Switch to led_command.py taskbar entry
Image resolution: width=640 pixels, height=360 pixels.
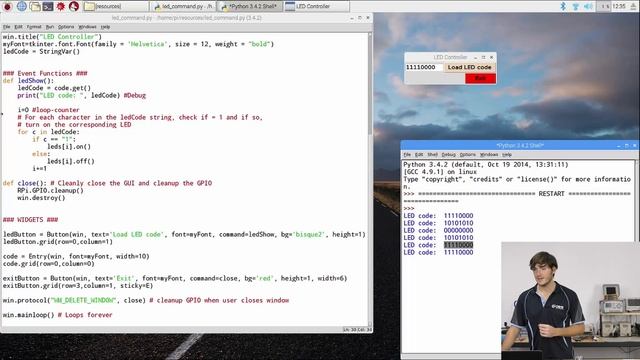pyautogui.click(x=183, y=6)
